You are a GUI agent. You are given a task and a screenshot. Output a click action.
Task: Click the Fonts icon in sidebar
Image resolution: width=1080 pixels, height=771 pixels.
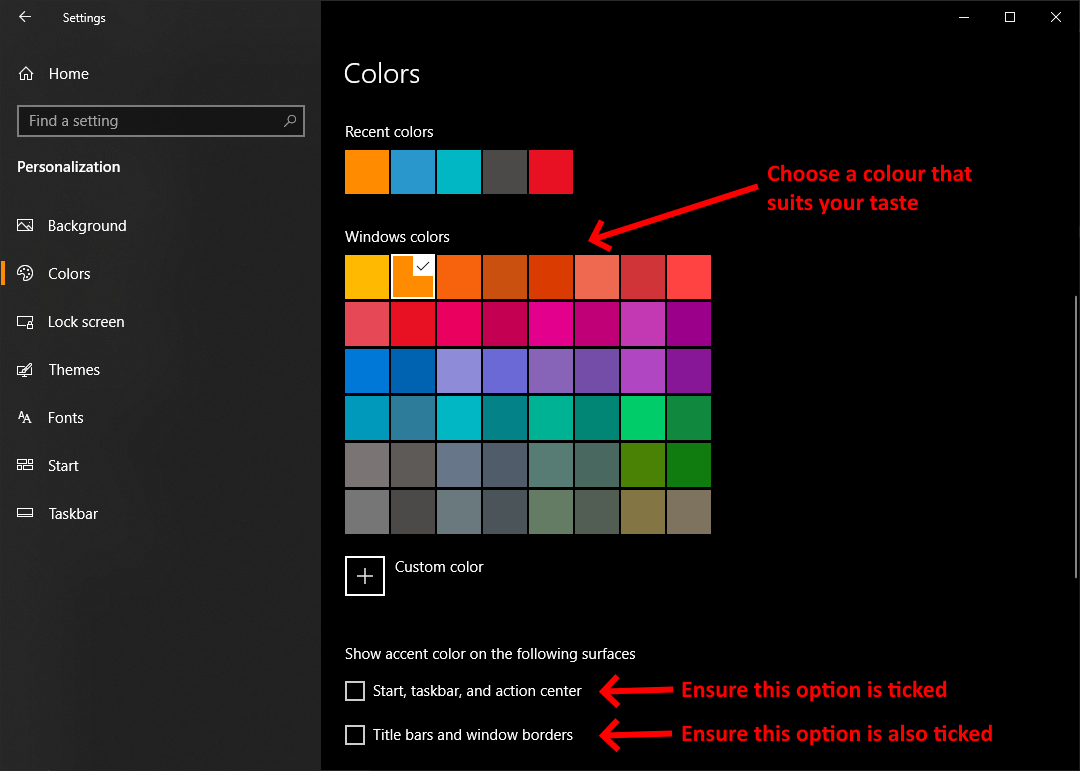click(x=25, y=418)
